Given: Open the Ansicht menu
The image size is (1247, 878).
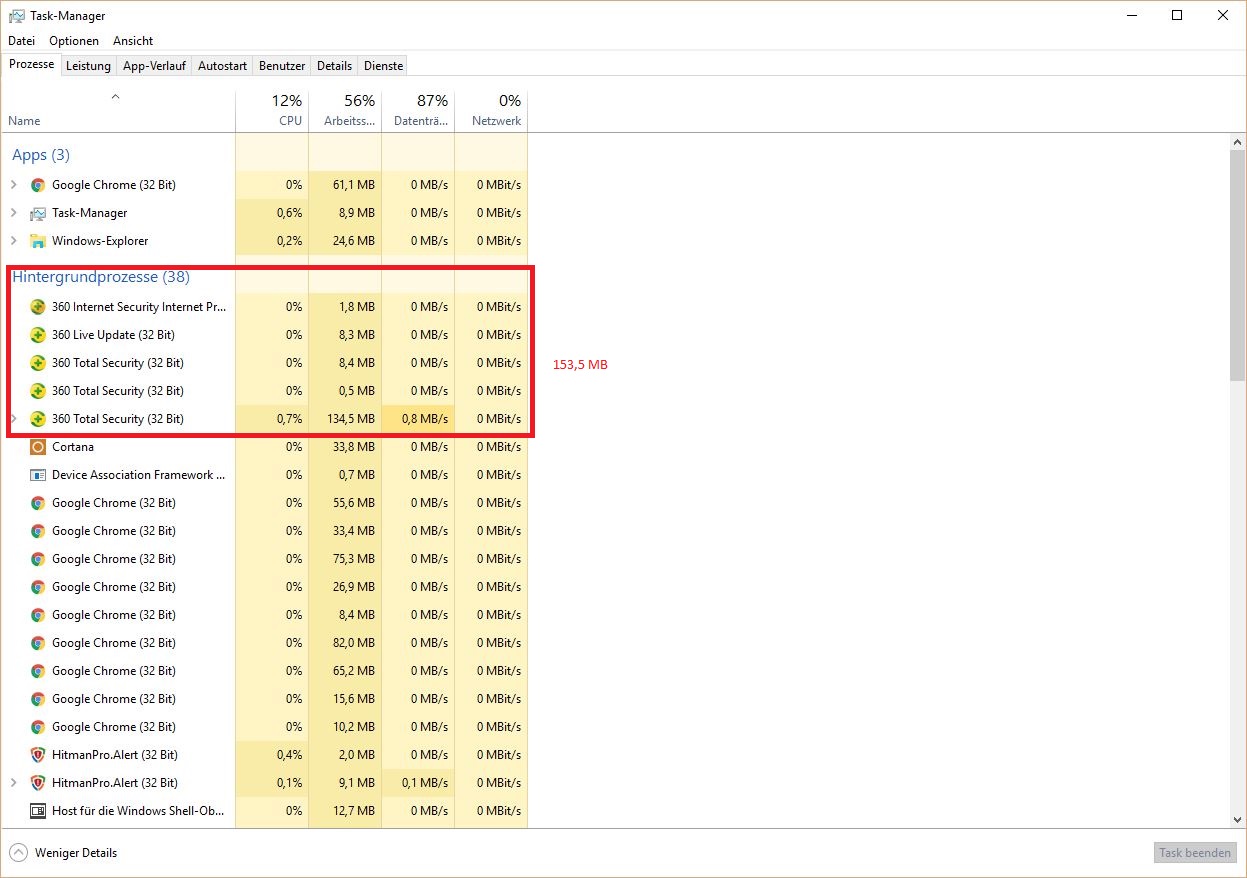Looking at the screenshot, I should [133, 41].
